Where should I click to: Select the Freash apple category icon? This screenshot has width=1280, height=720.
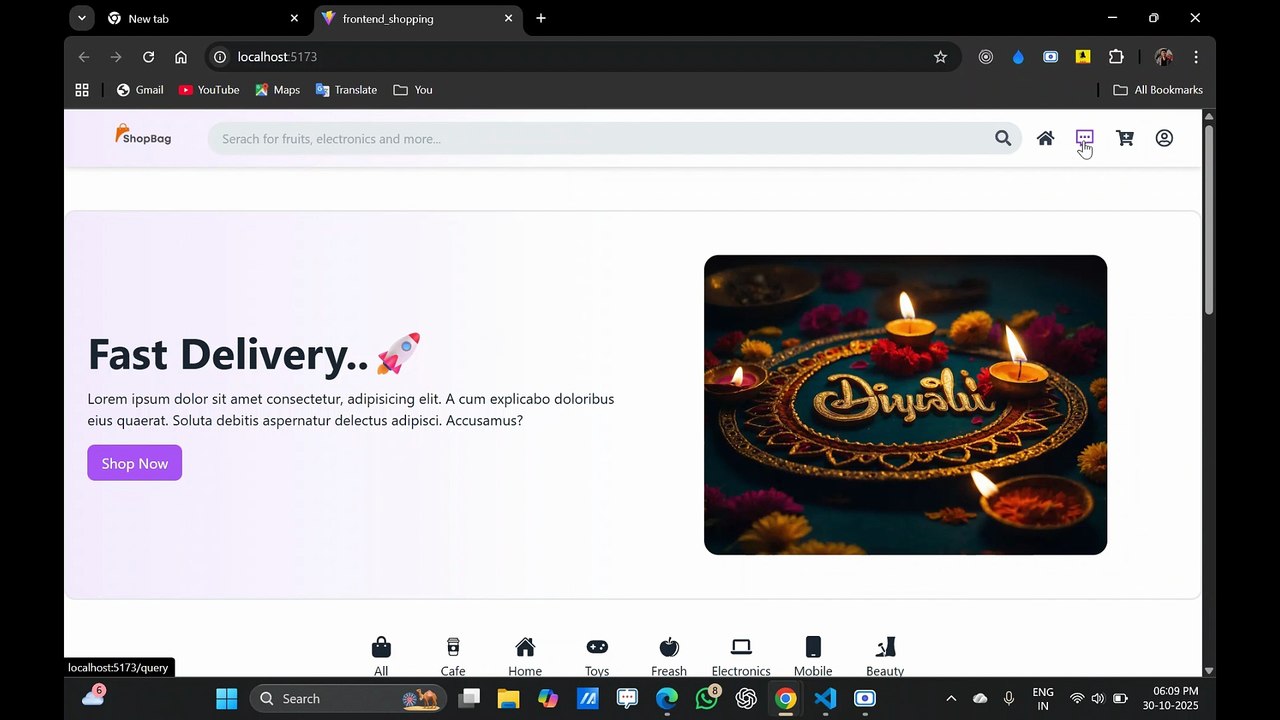(669, 647)
